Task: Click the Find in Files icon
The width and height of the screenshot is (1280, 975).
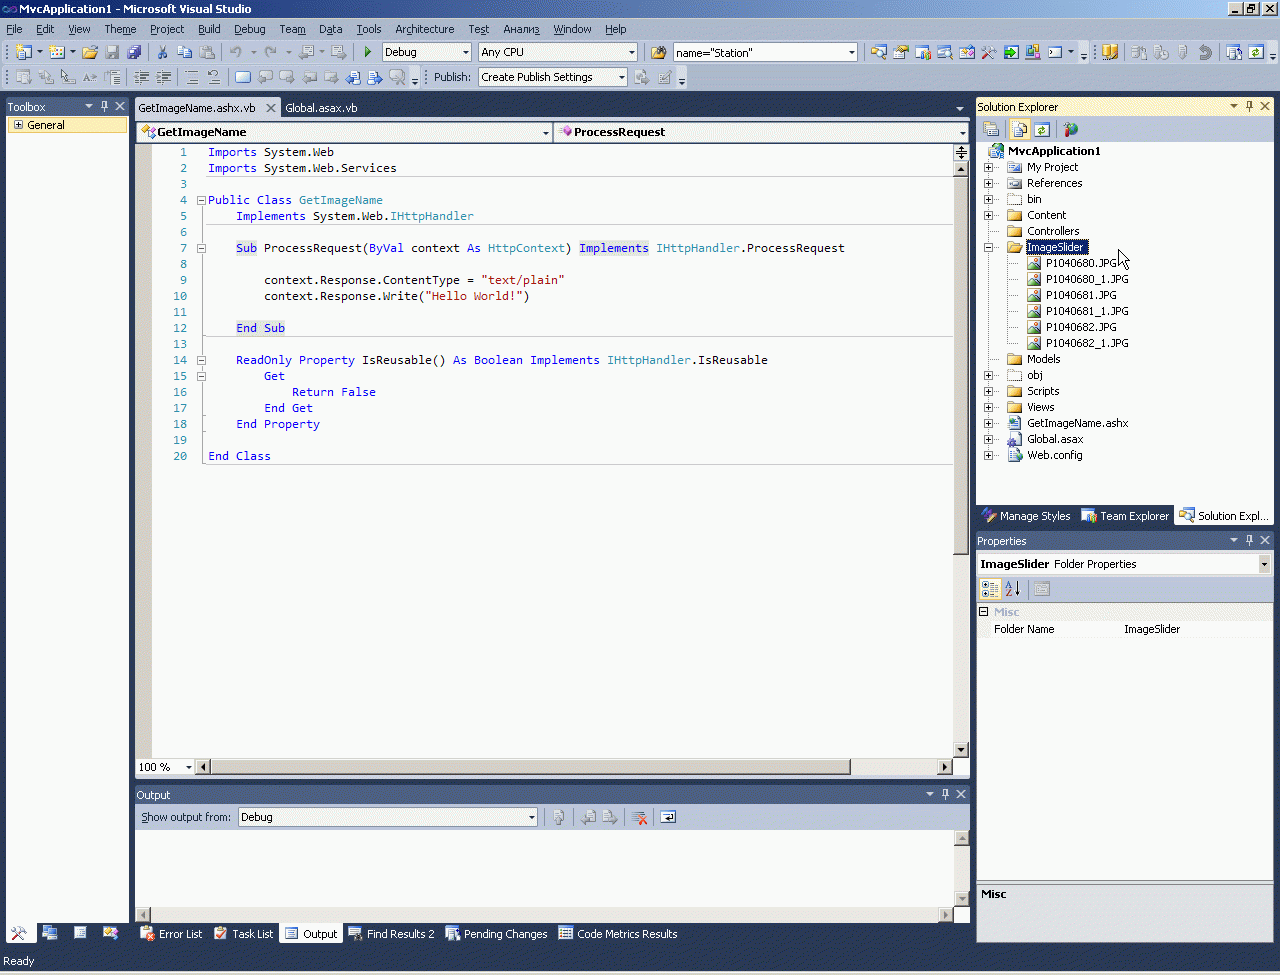Action: pos(658,52)
